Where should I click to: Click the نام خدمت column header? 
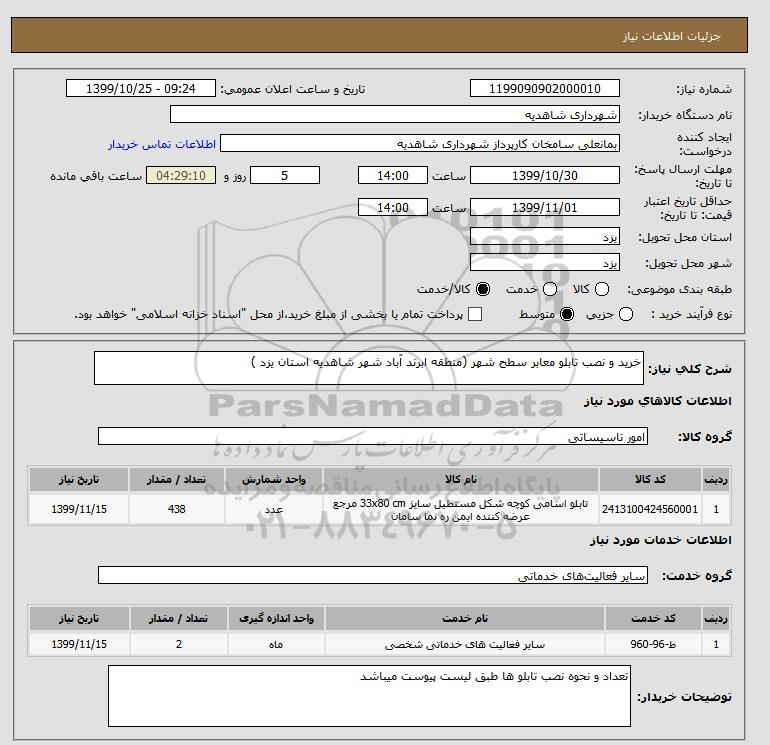tap(465, 618)
